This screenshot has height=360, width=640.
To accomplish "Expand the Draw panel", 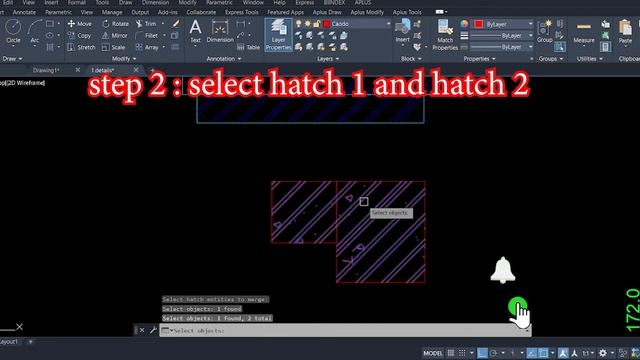I will 12,59.
